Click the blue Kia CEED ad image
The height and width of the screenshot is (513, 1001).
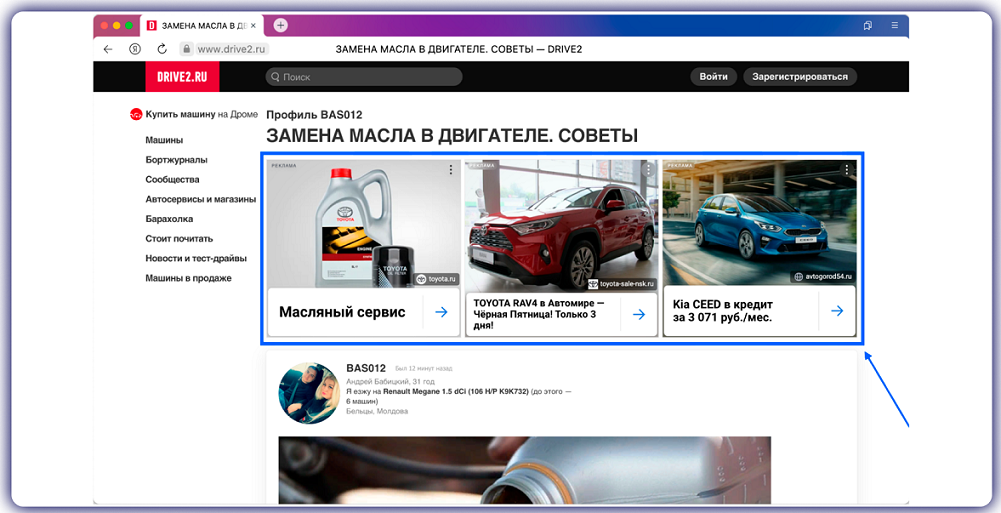point(760,222)
